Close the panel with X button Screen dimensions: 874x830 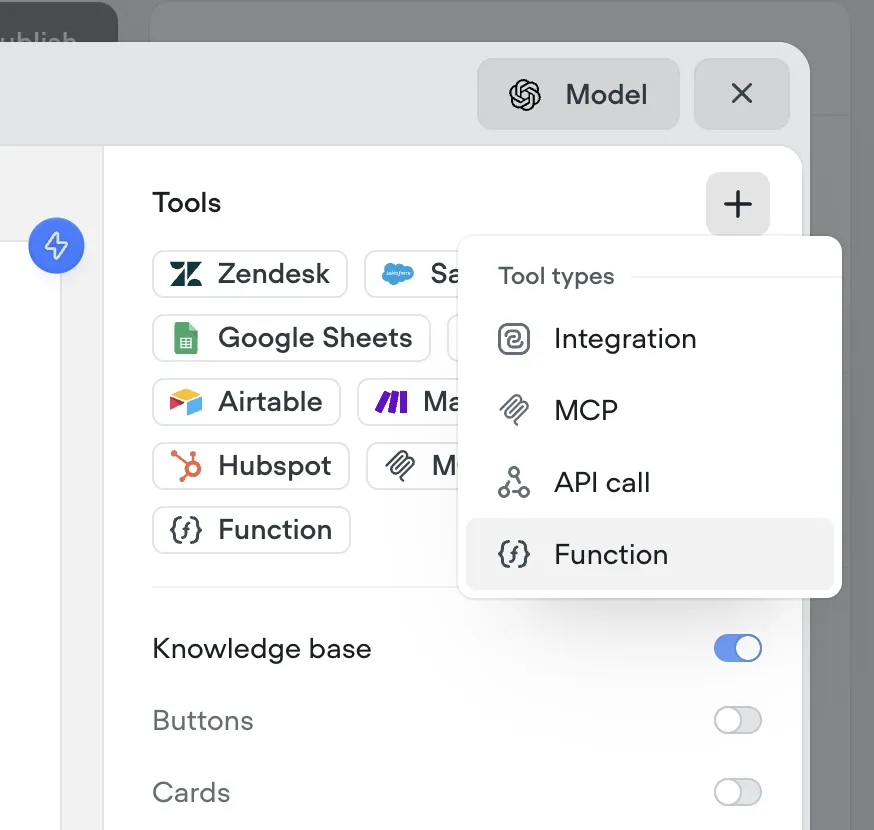(741, 94)
